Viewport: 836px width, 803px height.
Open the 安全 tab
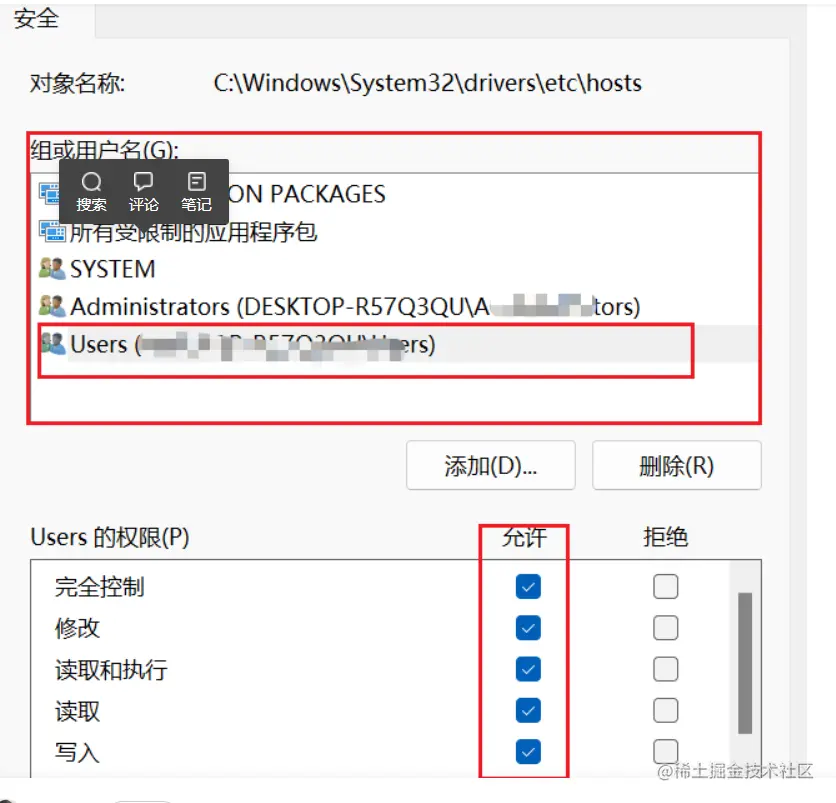tap(36, 19)
